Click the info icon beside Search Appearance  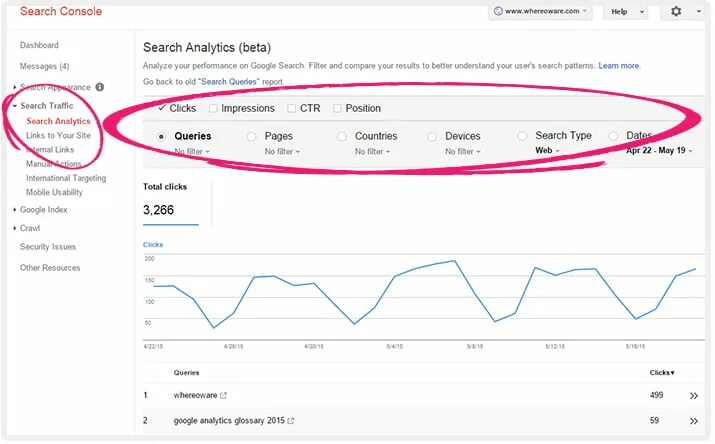tap(99, 87)
